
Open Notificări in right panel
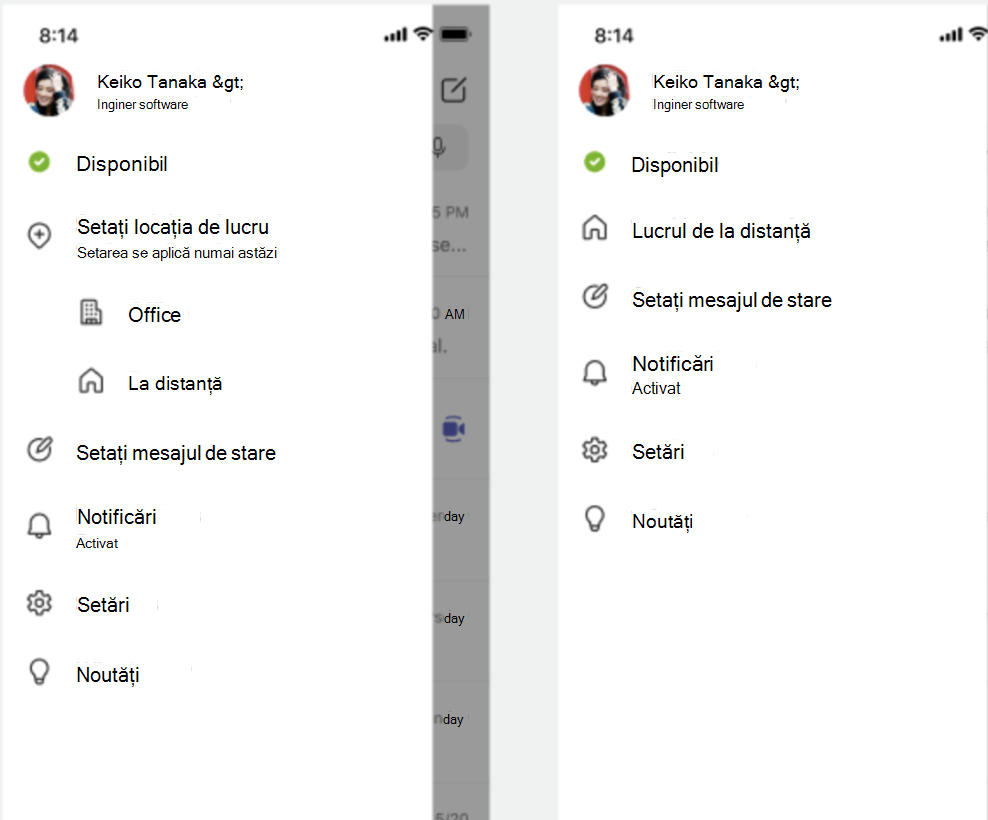[672, 364]
